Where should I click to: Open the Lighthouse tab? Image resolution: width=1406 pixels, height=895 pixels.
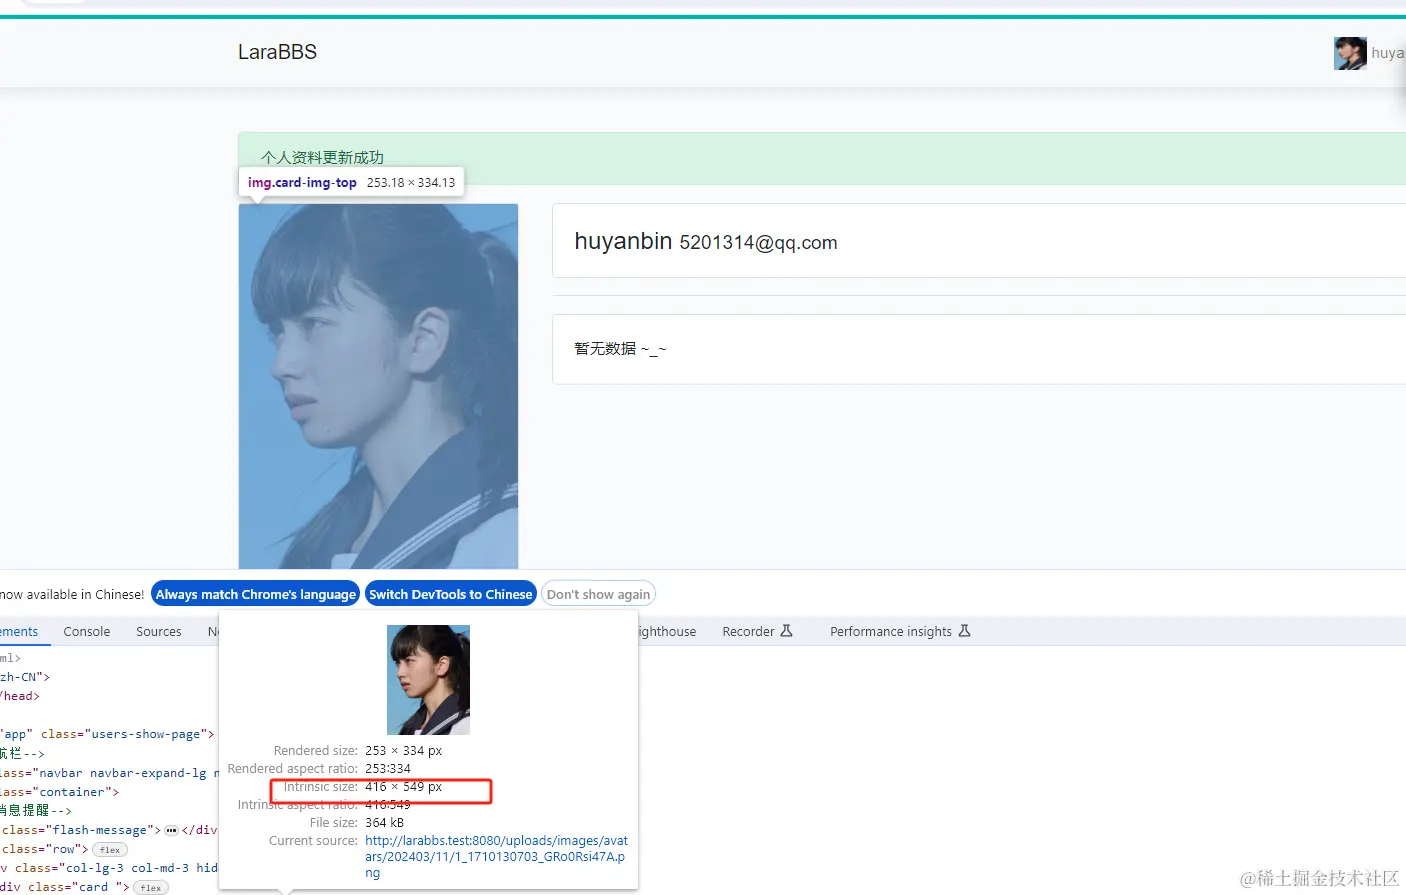point(667,631)
